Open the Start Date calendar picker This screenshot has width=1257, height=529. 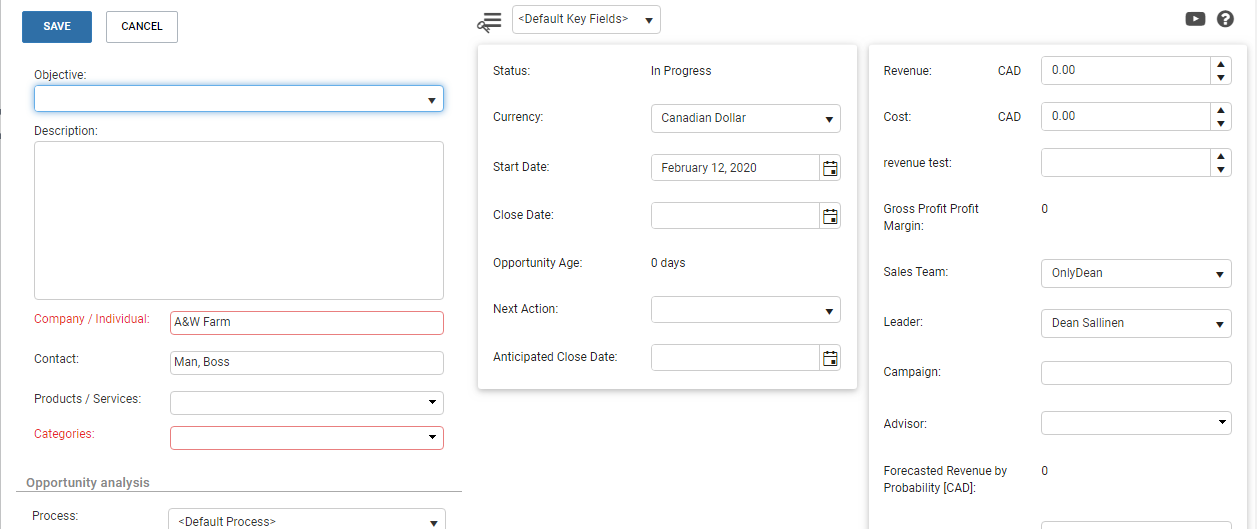pyautogui.click(x=830, y=168)
